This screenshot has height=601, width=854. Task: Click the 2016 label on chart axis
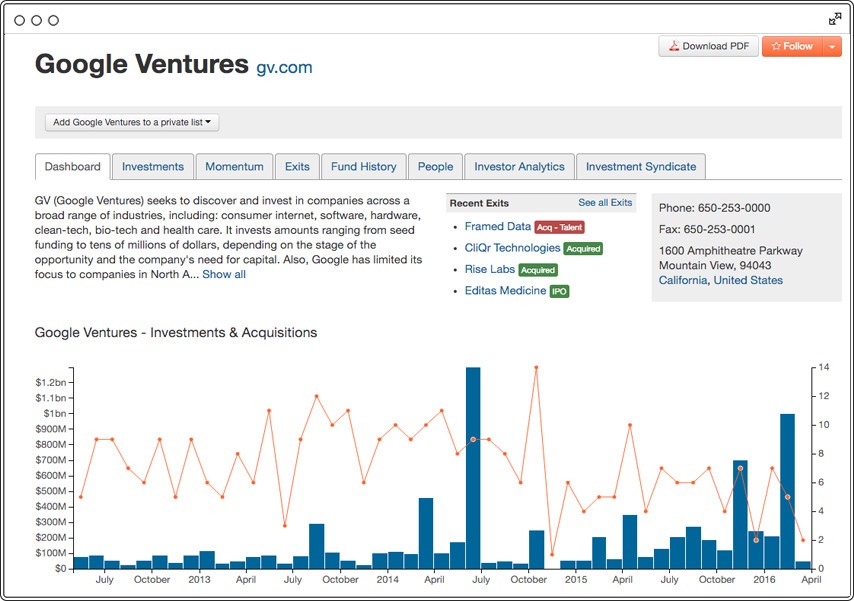[x=764, y=580]
